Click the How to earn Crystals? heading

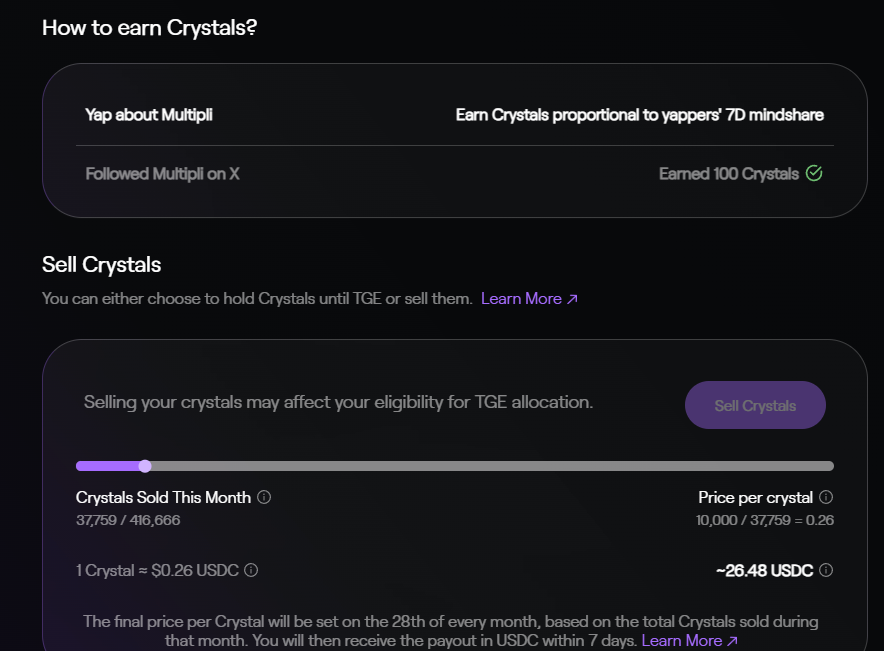pos(150,28)
